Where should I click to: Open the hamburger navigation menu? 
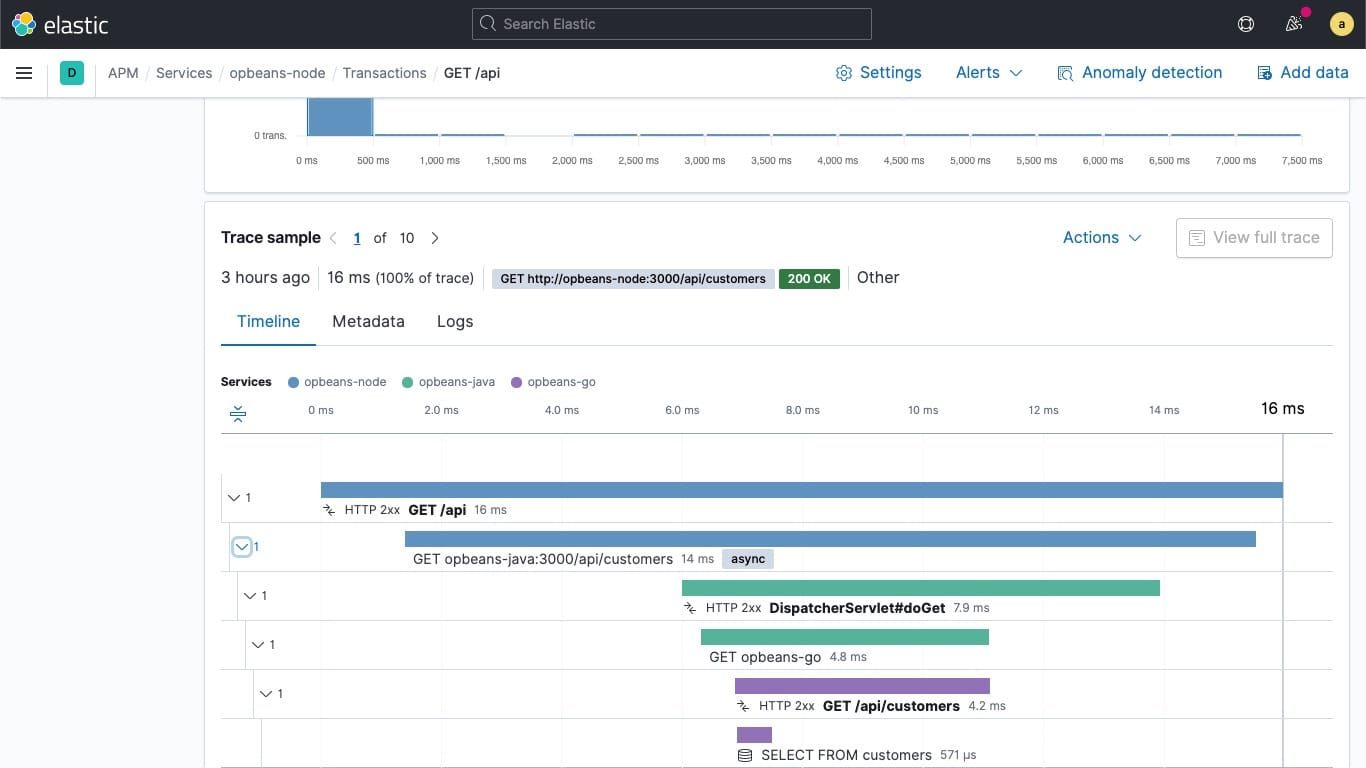(x=24, y=72)
